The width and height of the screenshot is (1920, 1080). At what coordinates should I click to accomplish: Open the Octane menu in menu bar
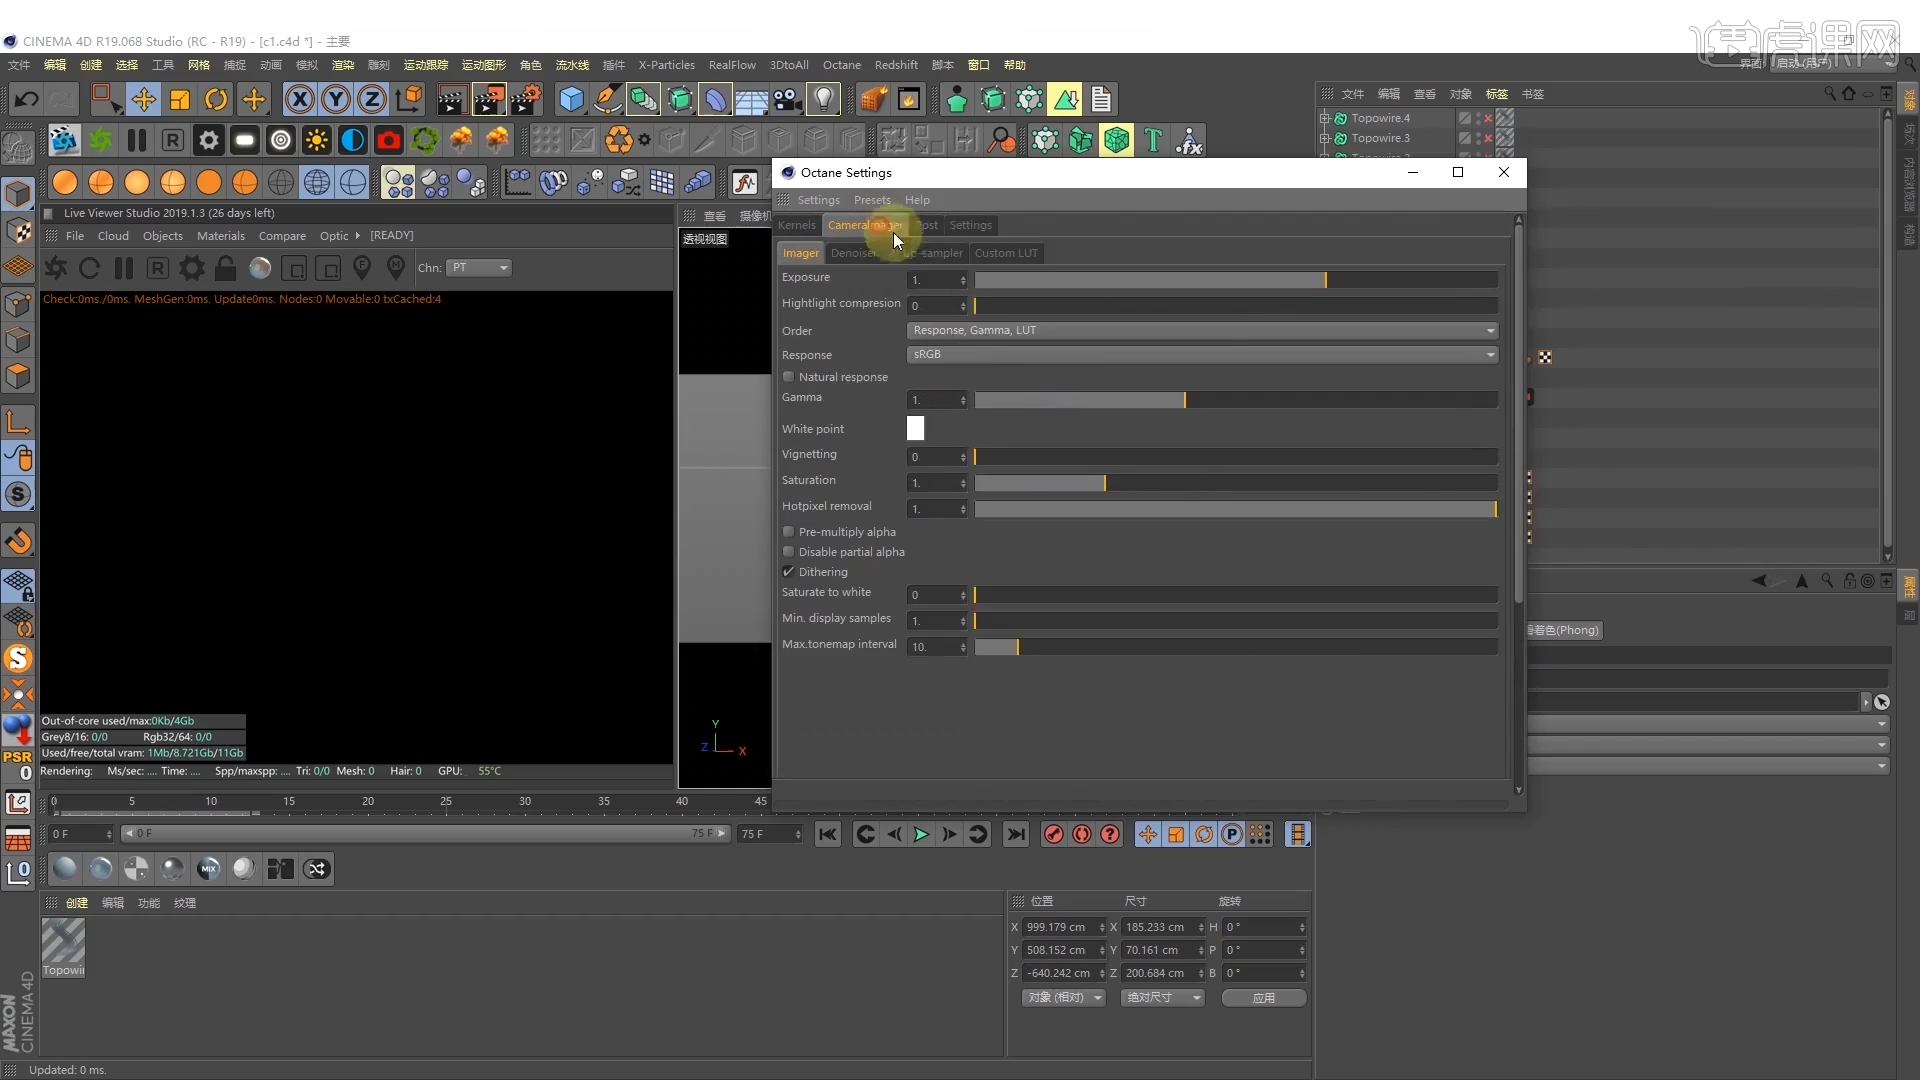point(841,65)
